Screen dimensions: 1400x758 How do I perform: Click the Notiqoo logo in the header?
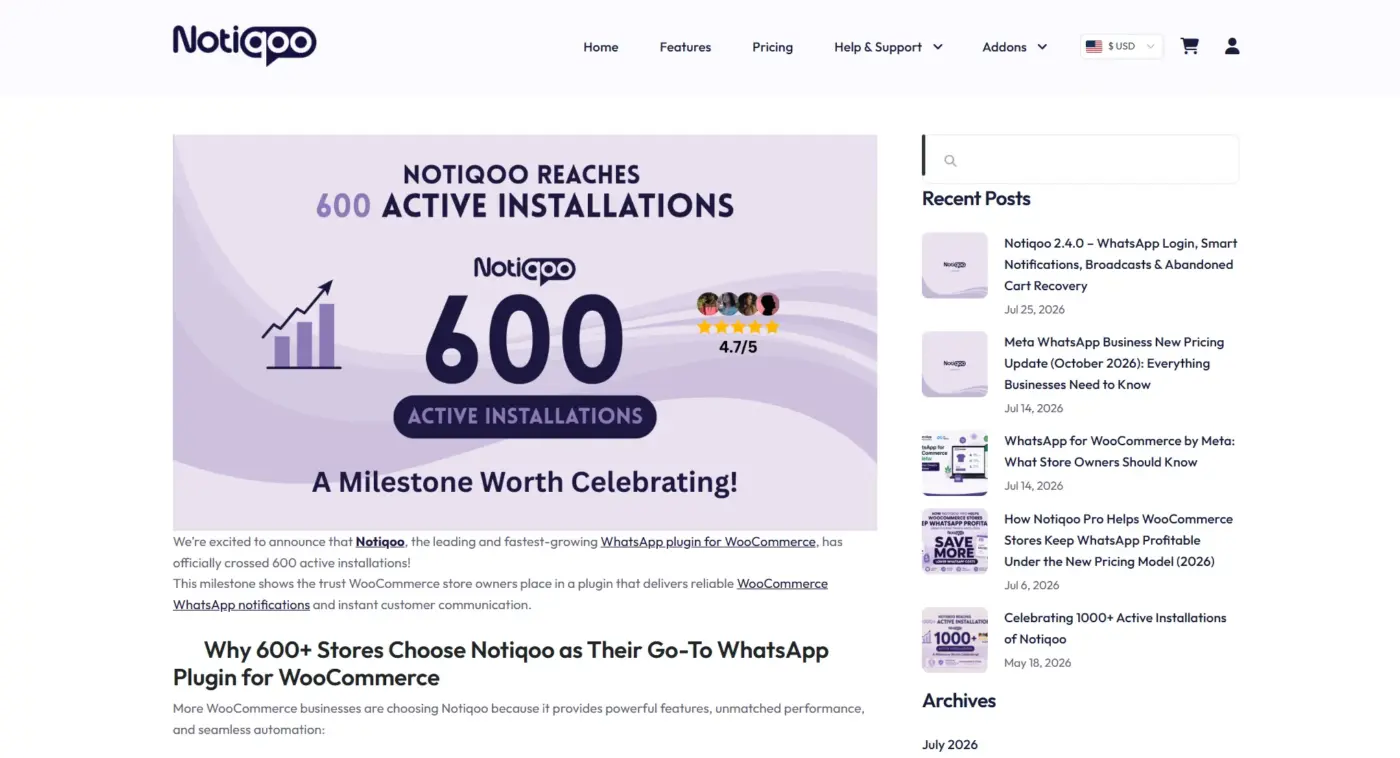pyautogui.click(x=244, y=44)
